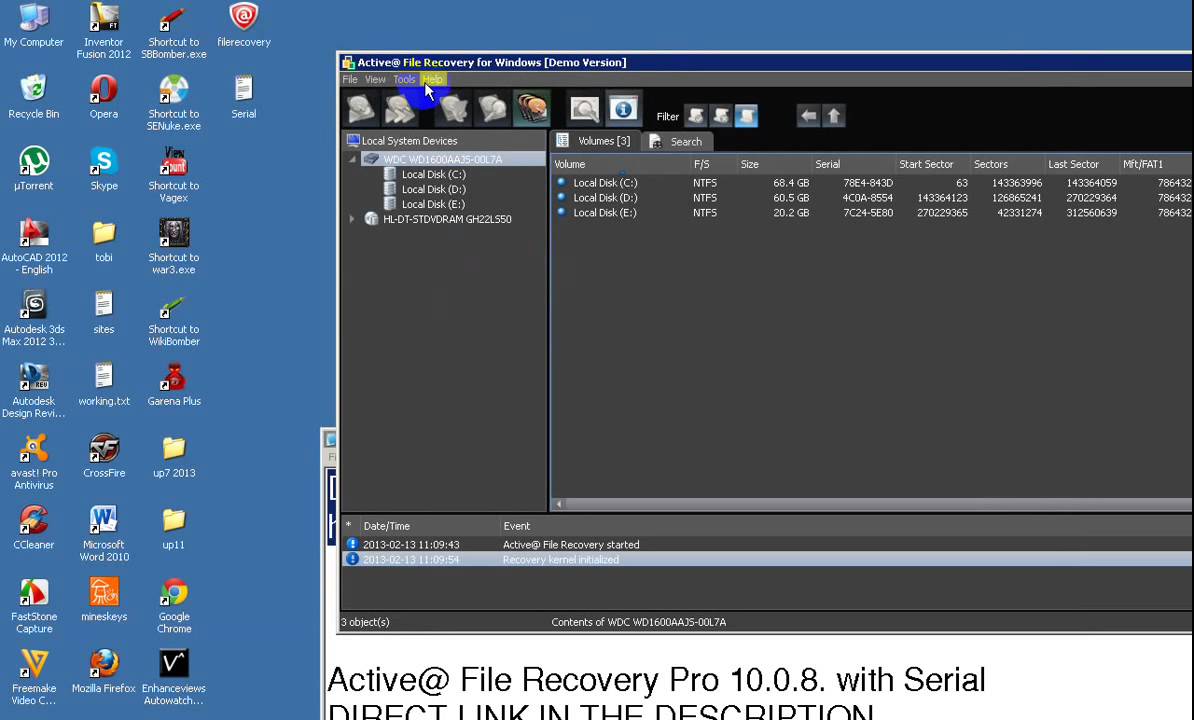The height and width of the screenshot is (720, 1194).
Task: Expand the HL-DT-STDVDRAM GH22LS50 tree node
Action: [352, 219]
